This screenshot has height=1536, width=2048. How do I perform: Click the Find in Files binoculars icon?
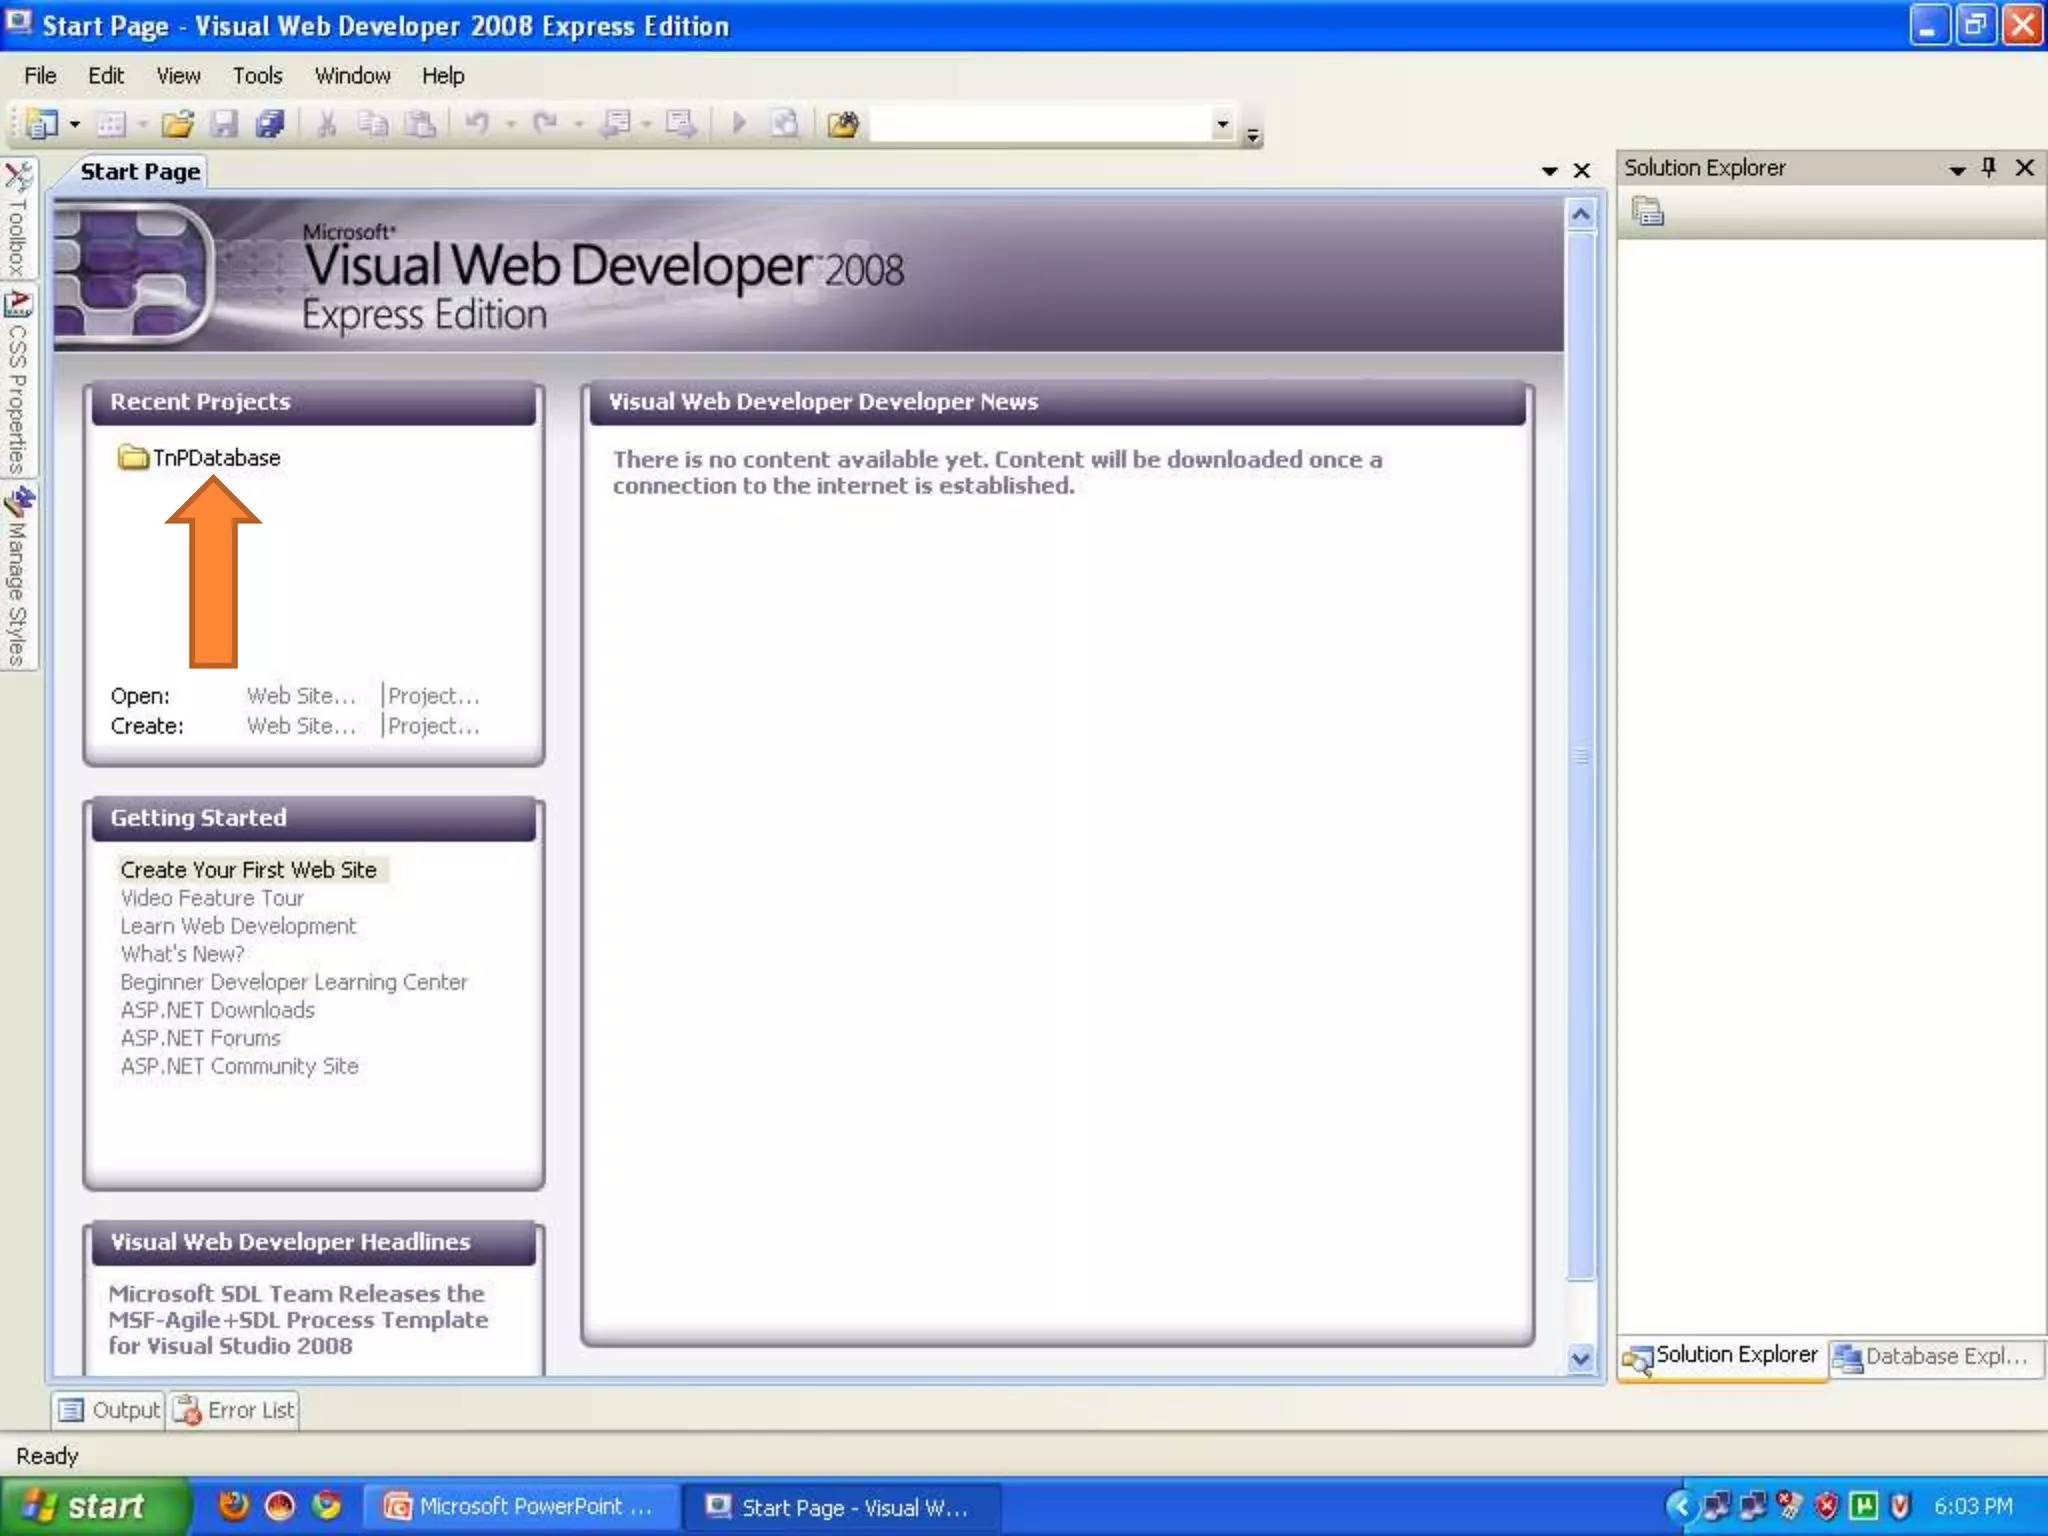843,124
